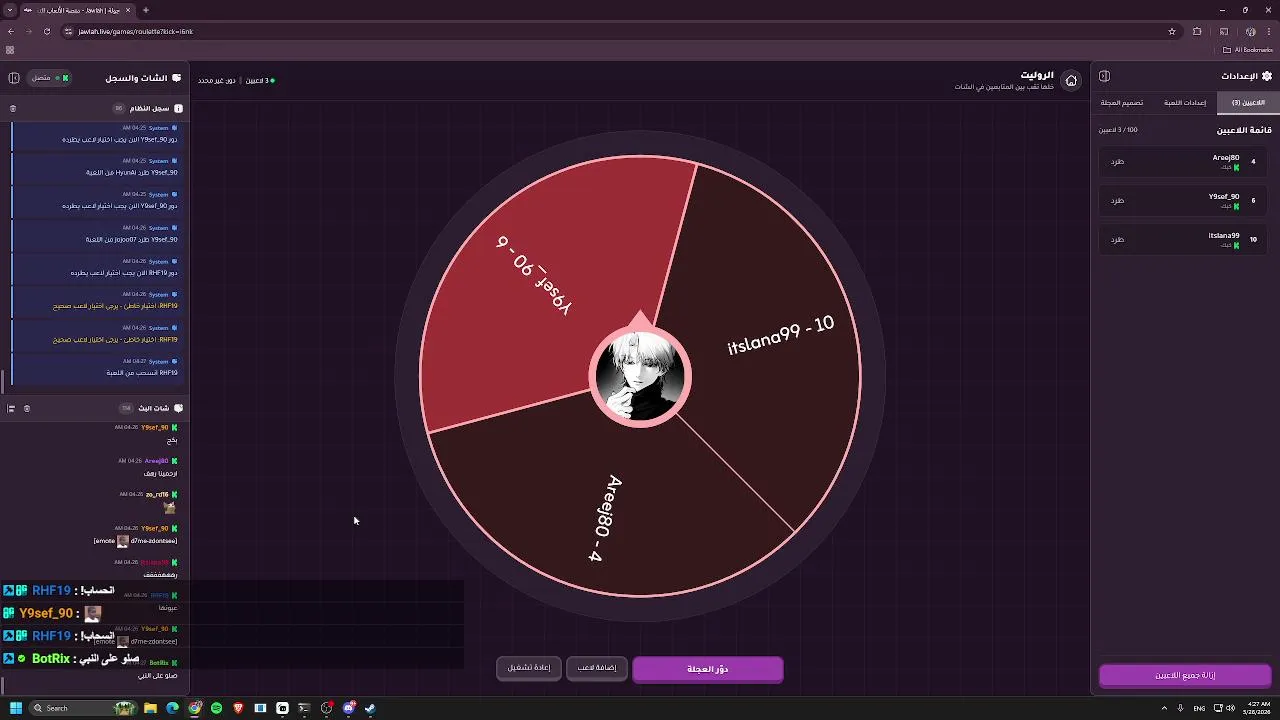Open All Bookmarks folder

1248,50
